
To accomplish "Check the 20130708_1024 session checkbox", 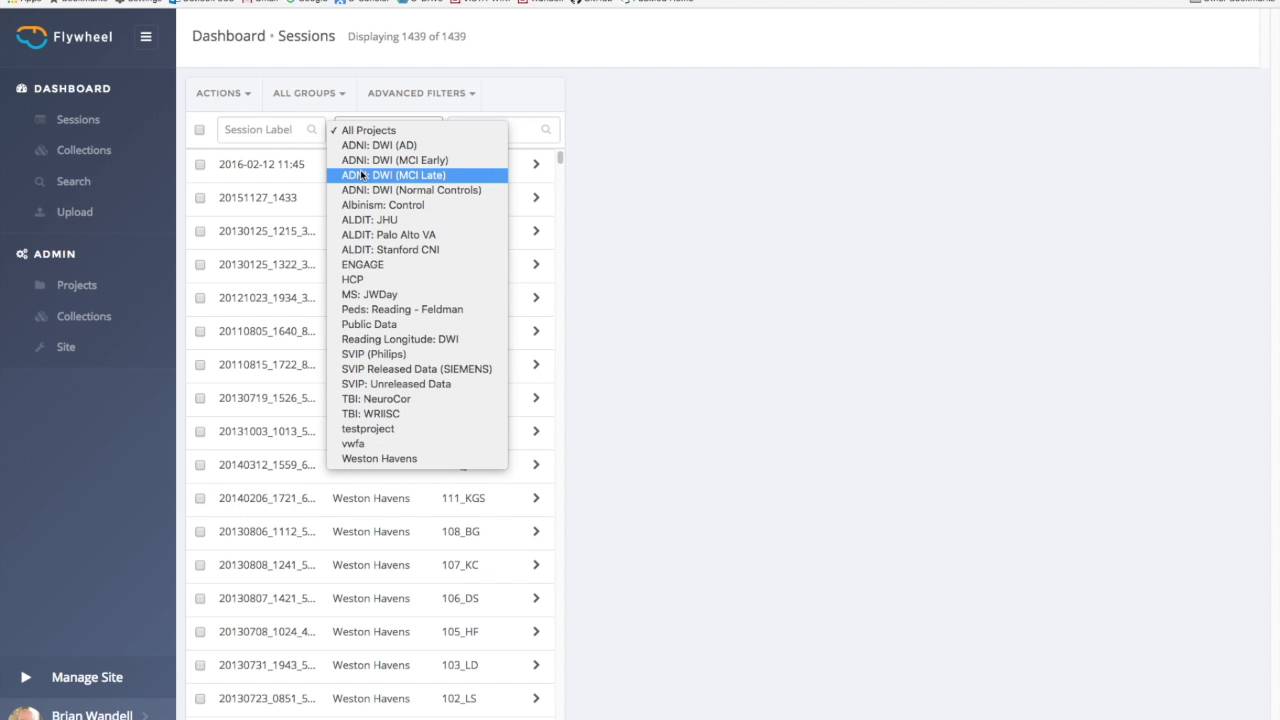I will pos(200,632).
